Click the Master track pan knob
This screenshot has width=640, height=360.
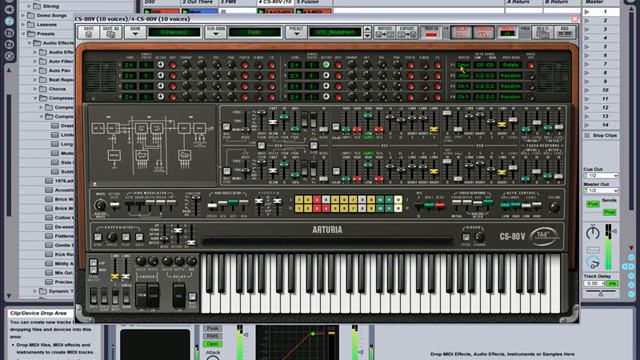coord(593,233)
